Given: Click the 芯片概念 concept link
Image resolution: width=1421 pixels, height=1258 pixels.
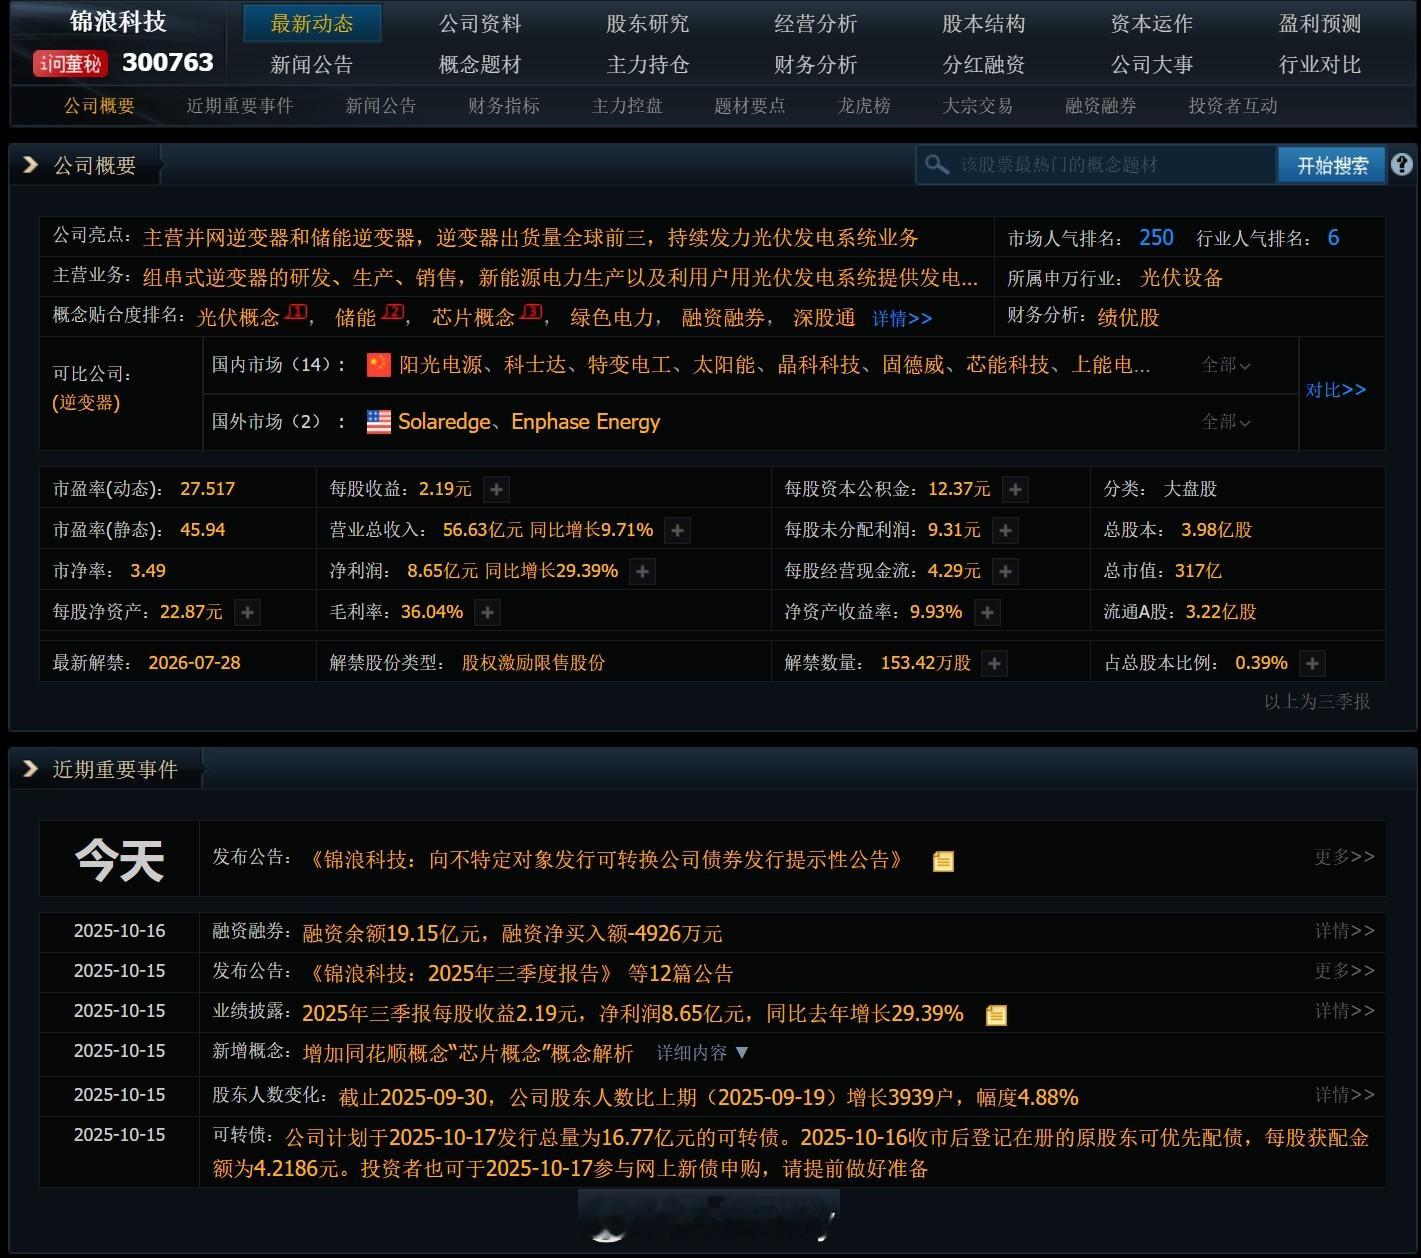Looking at the screenshot, I should point(473,318).
